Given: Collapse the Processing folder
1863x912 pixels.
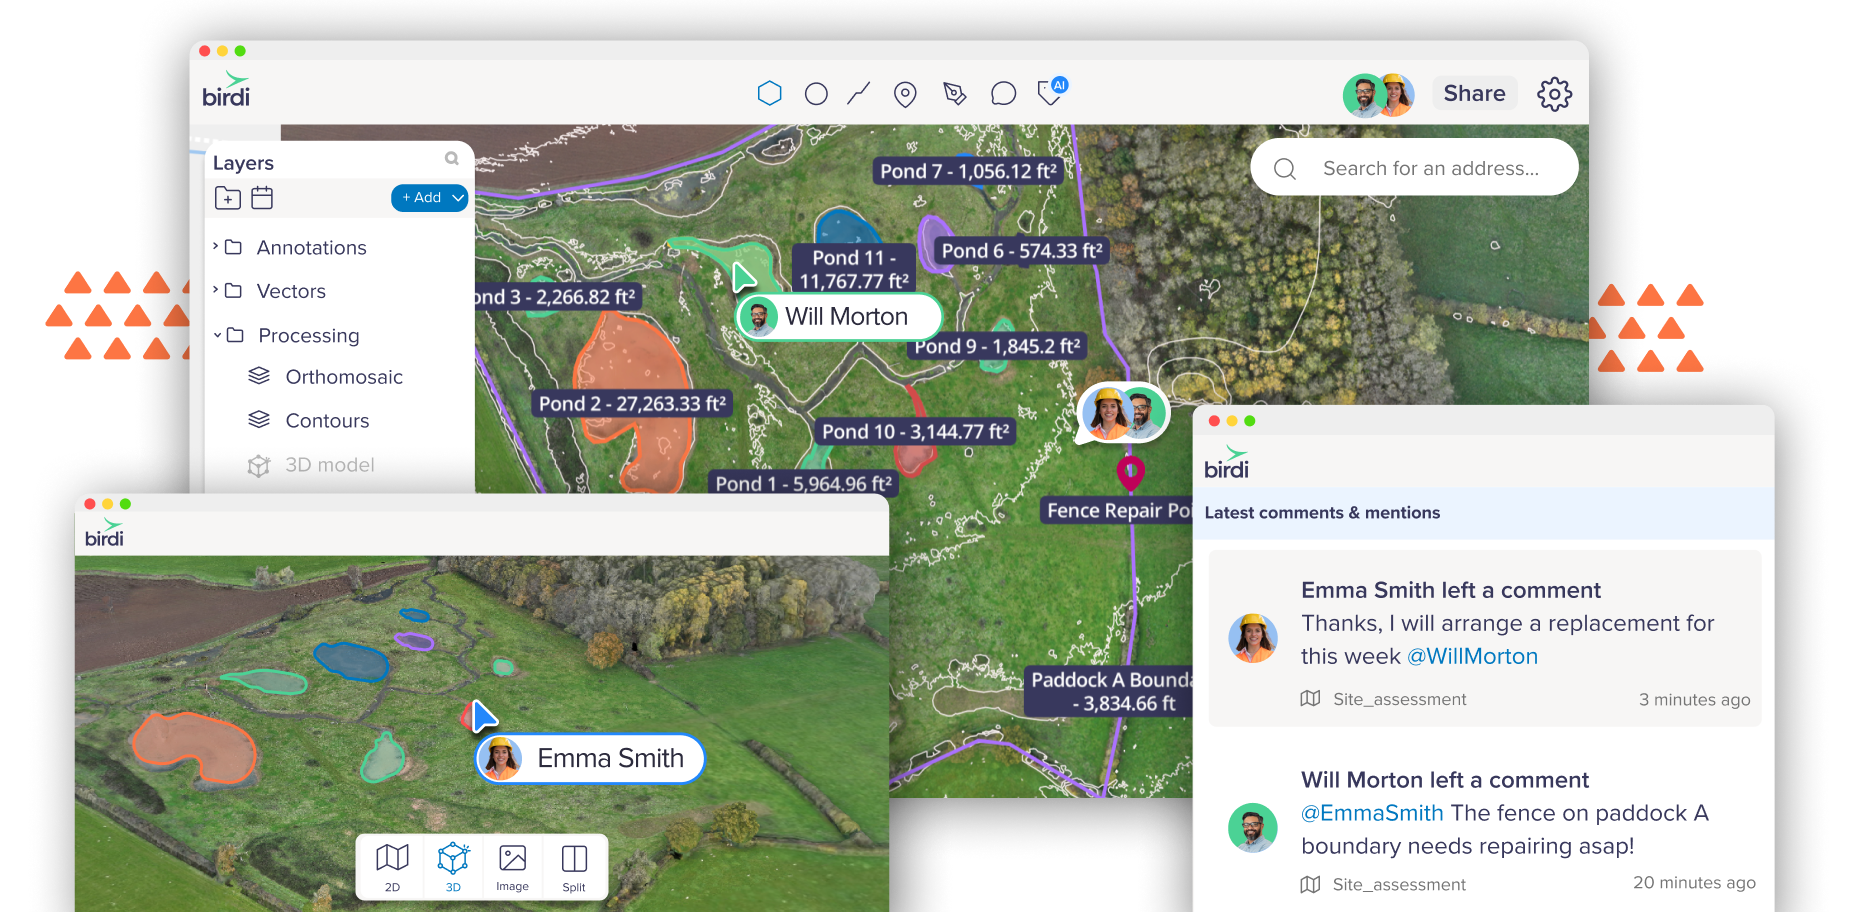Looking at the screenshot, I should point(216,335).
